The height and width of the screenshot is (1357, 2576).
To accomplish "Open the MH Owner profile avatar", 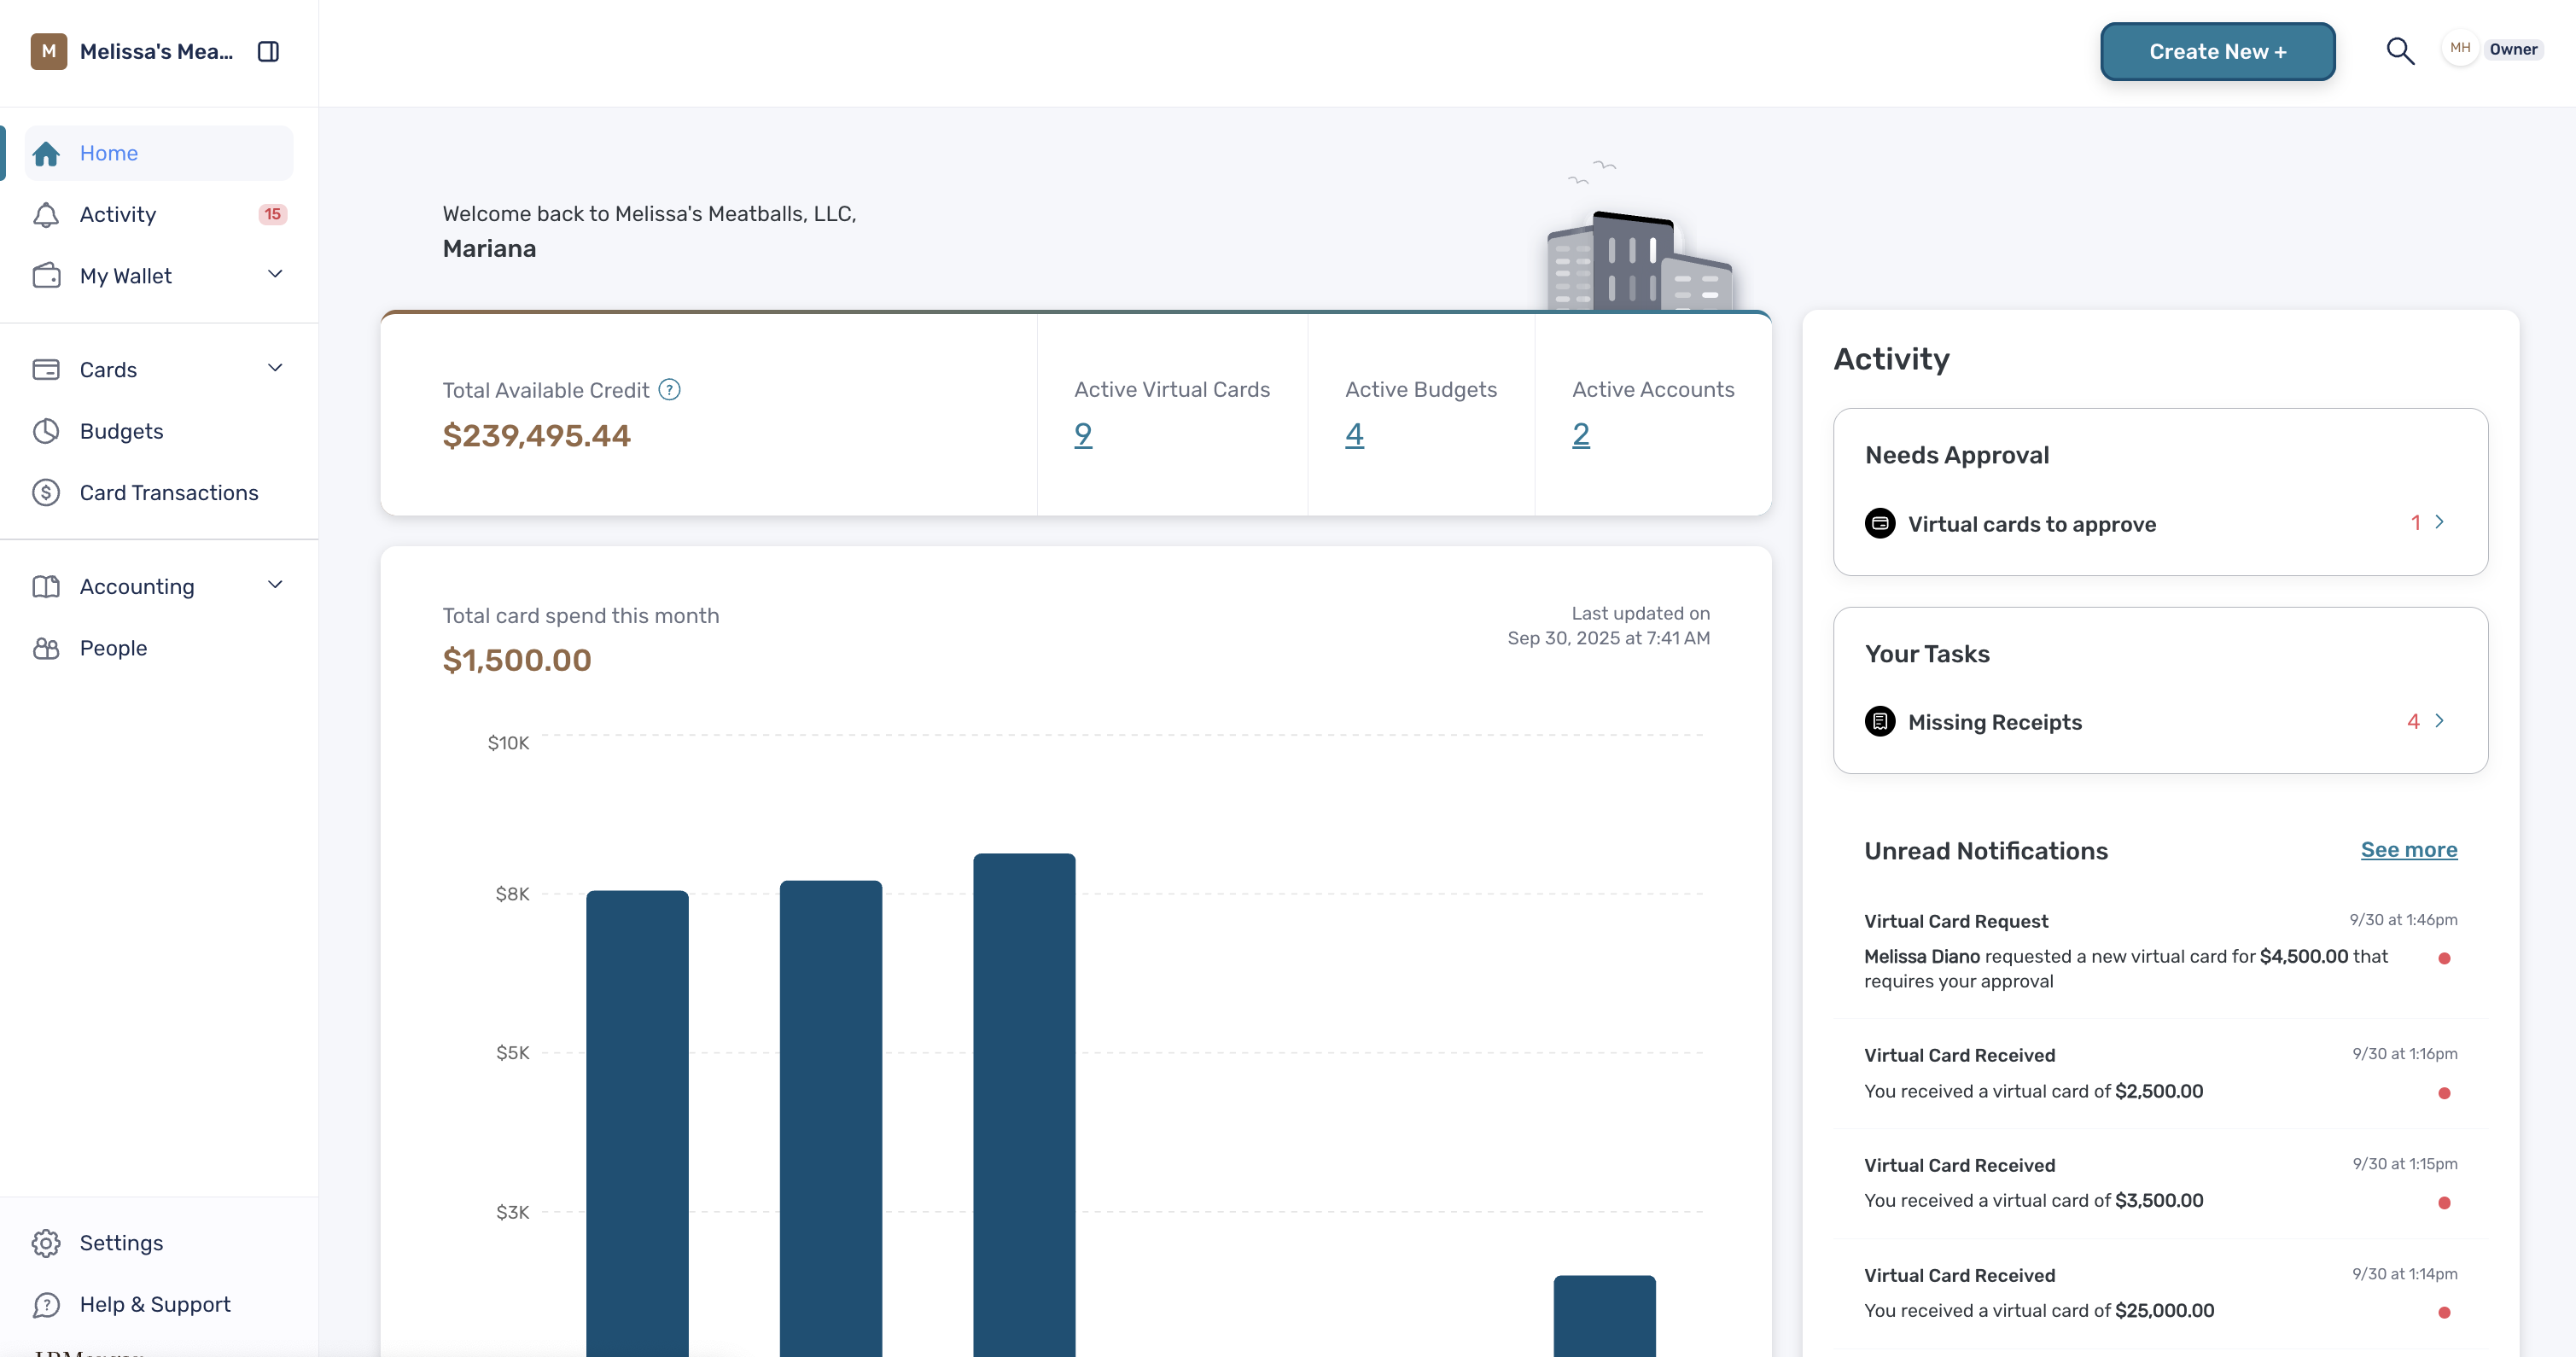I will point(2460,49).
